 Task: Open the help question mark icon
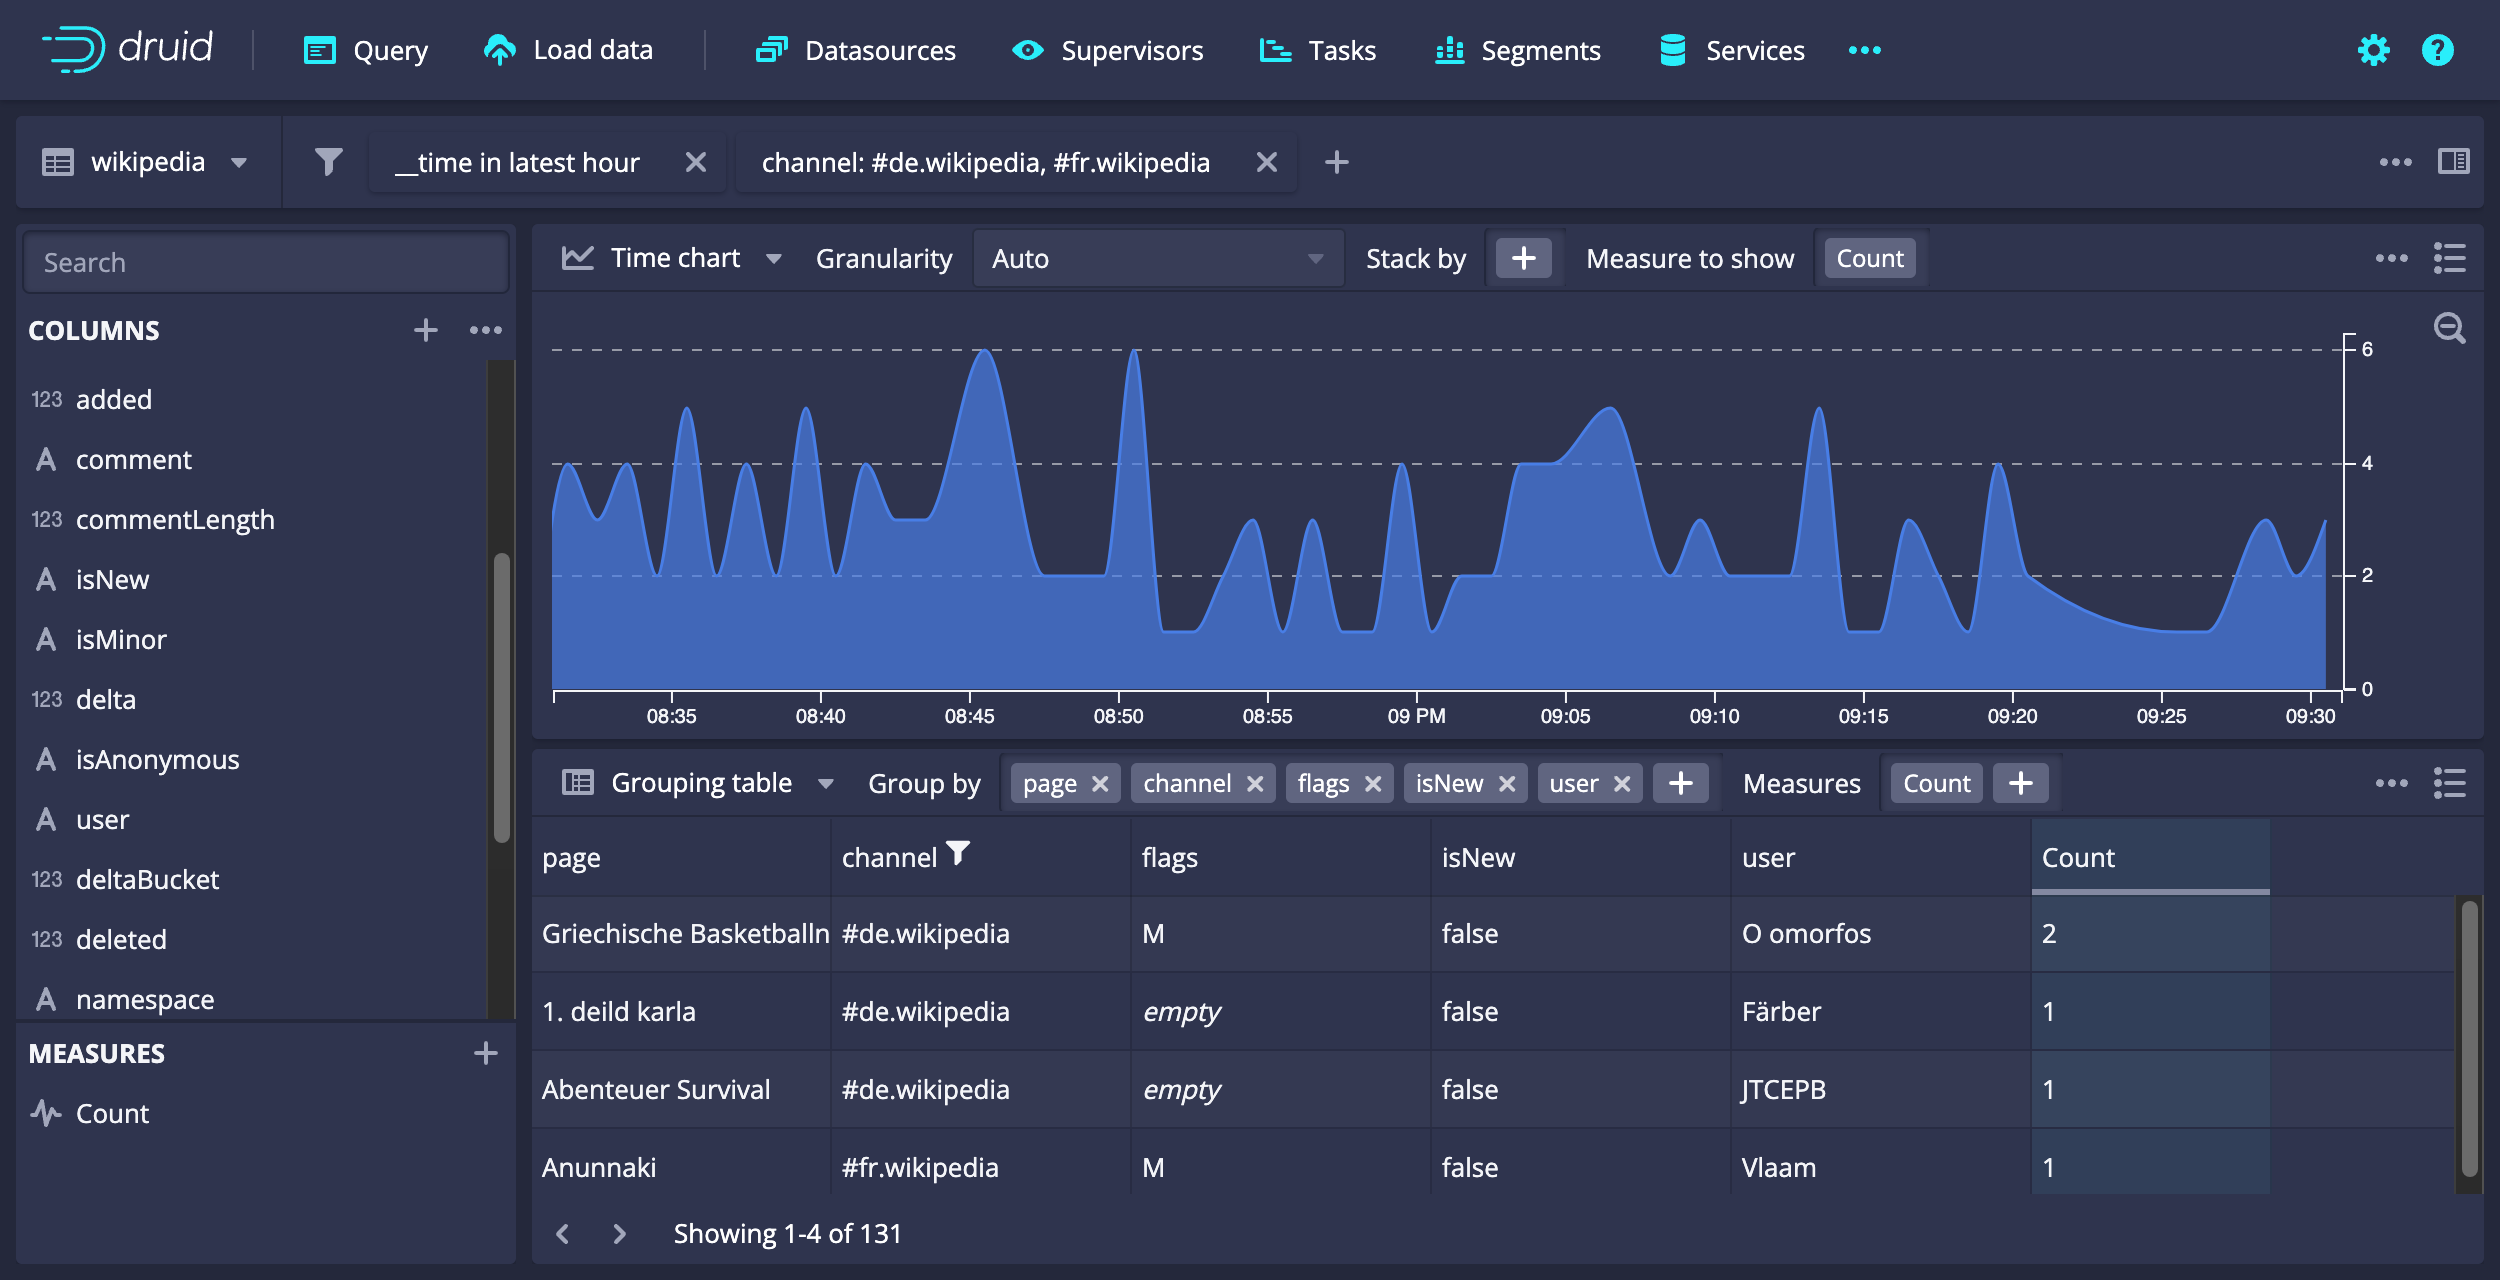2437,50
